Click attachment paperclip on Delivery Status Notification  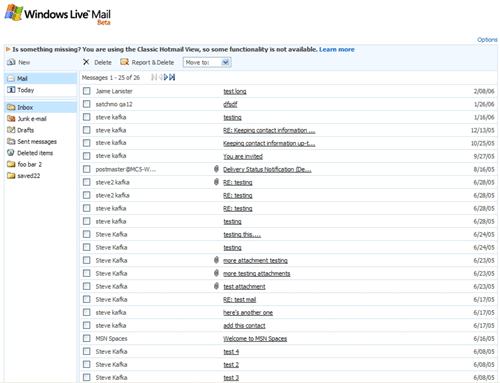(216, 169)
